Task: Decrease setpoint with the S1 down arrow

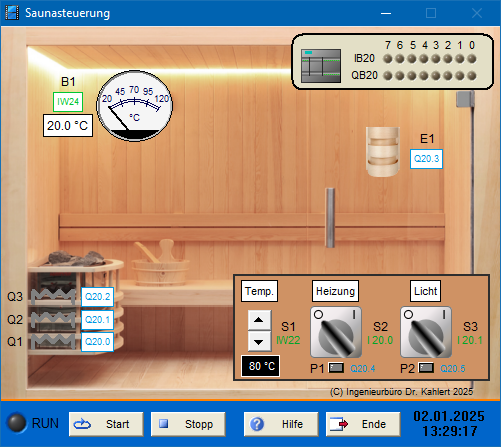Action: [259, 341]
